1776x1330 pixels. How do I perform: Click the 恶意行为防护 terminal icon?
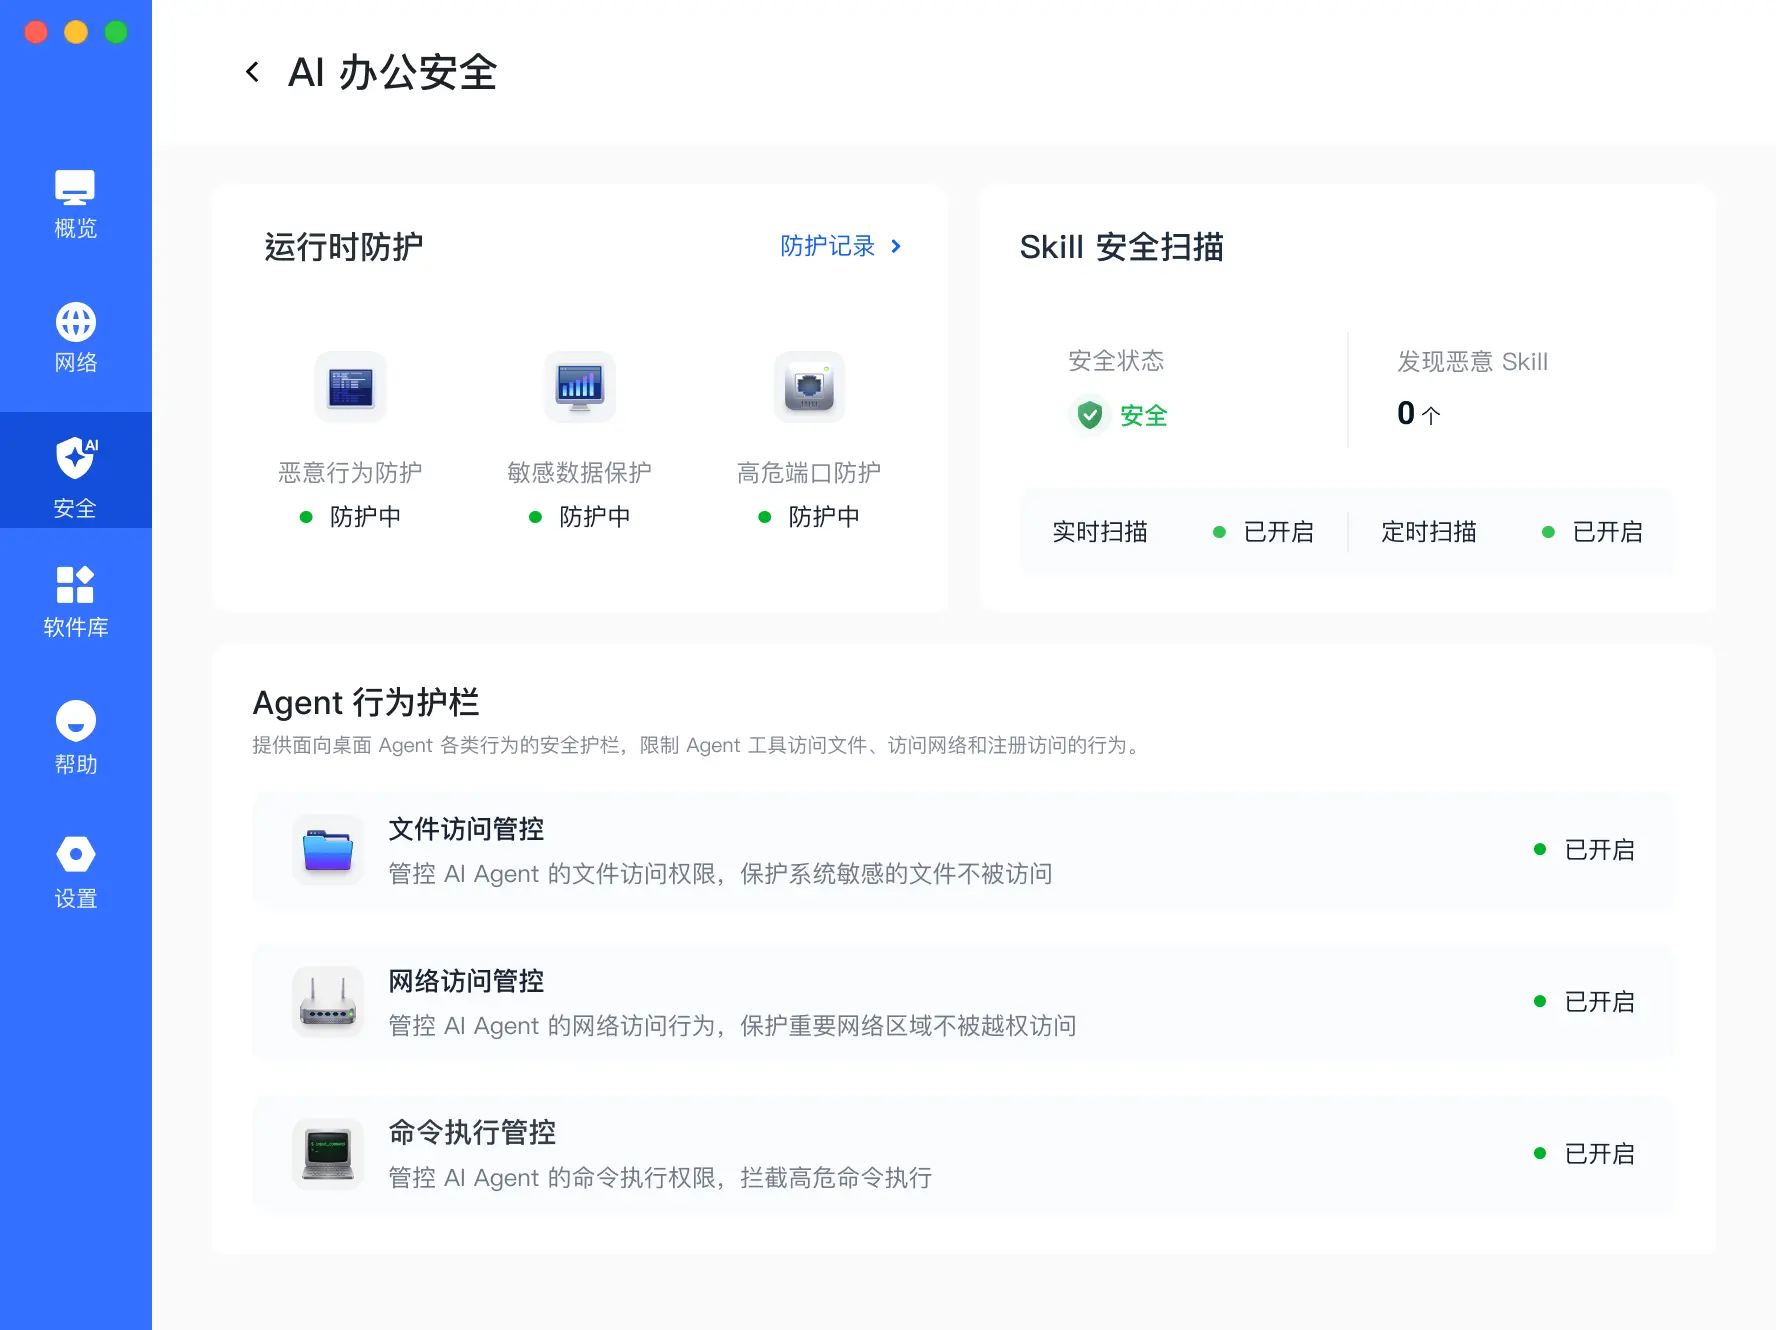350,387
